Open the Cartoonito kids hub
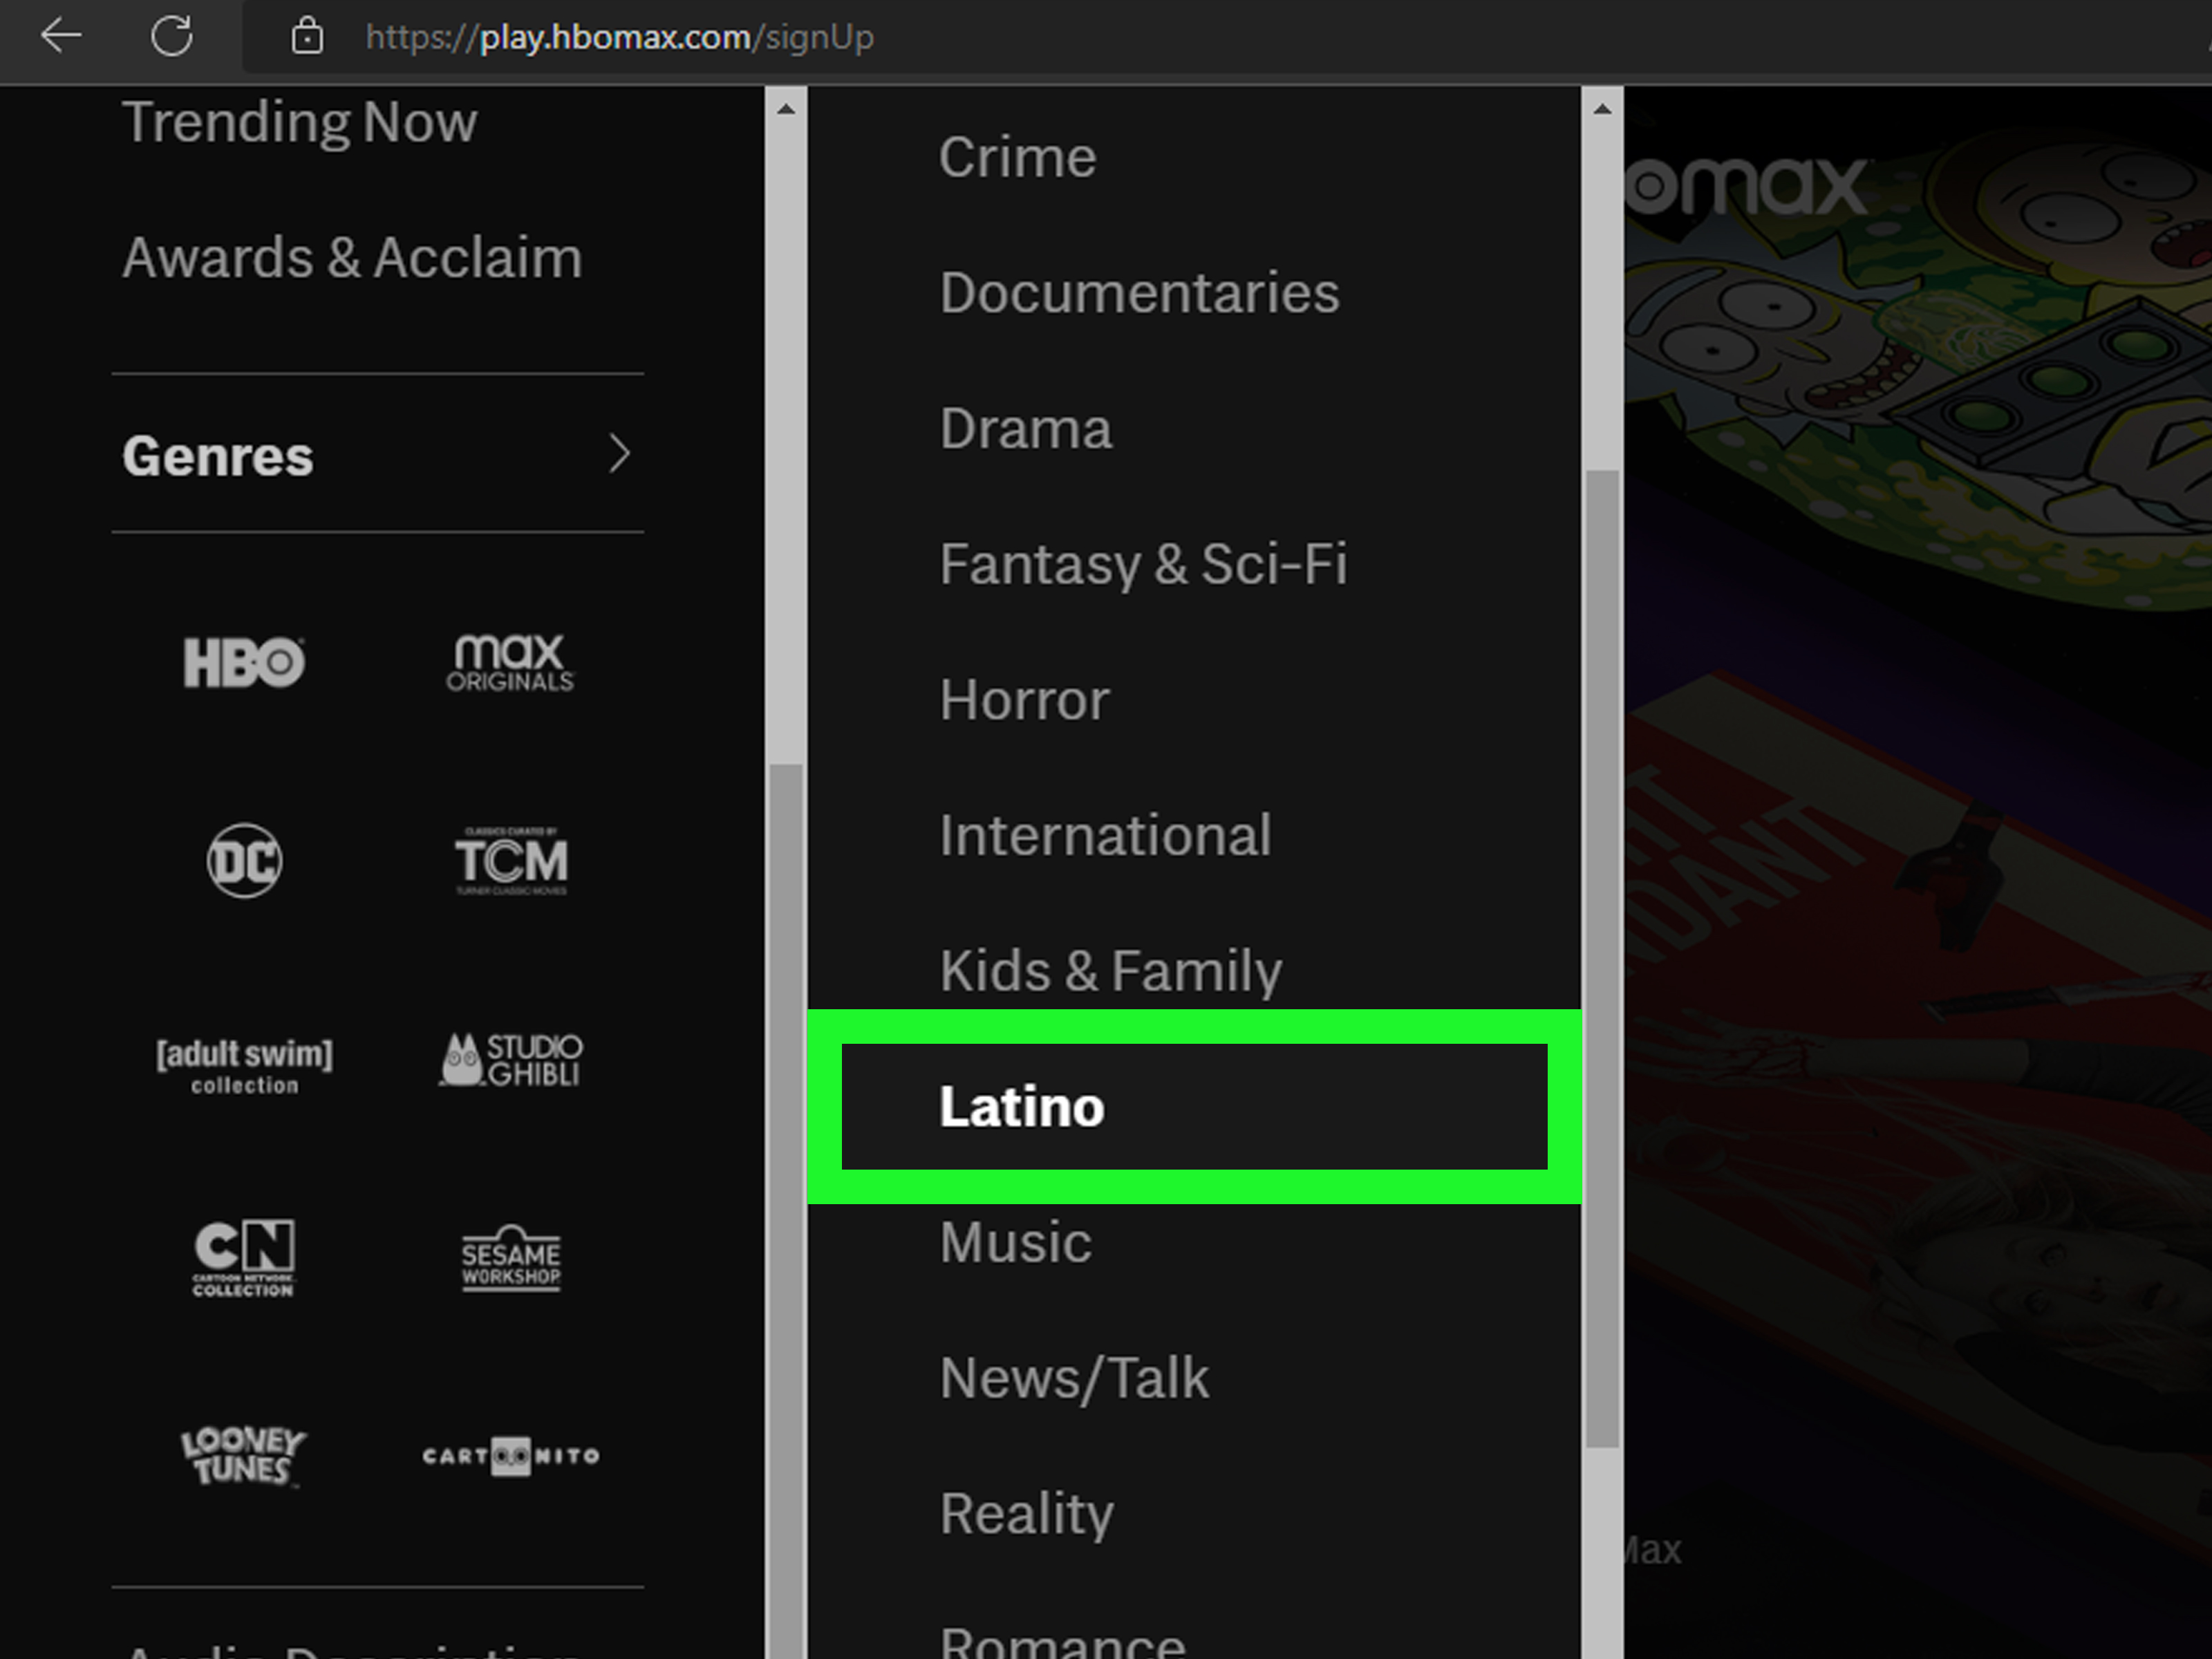The image size is (2212, 1659). (x=510, y=1456)
